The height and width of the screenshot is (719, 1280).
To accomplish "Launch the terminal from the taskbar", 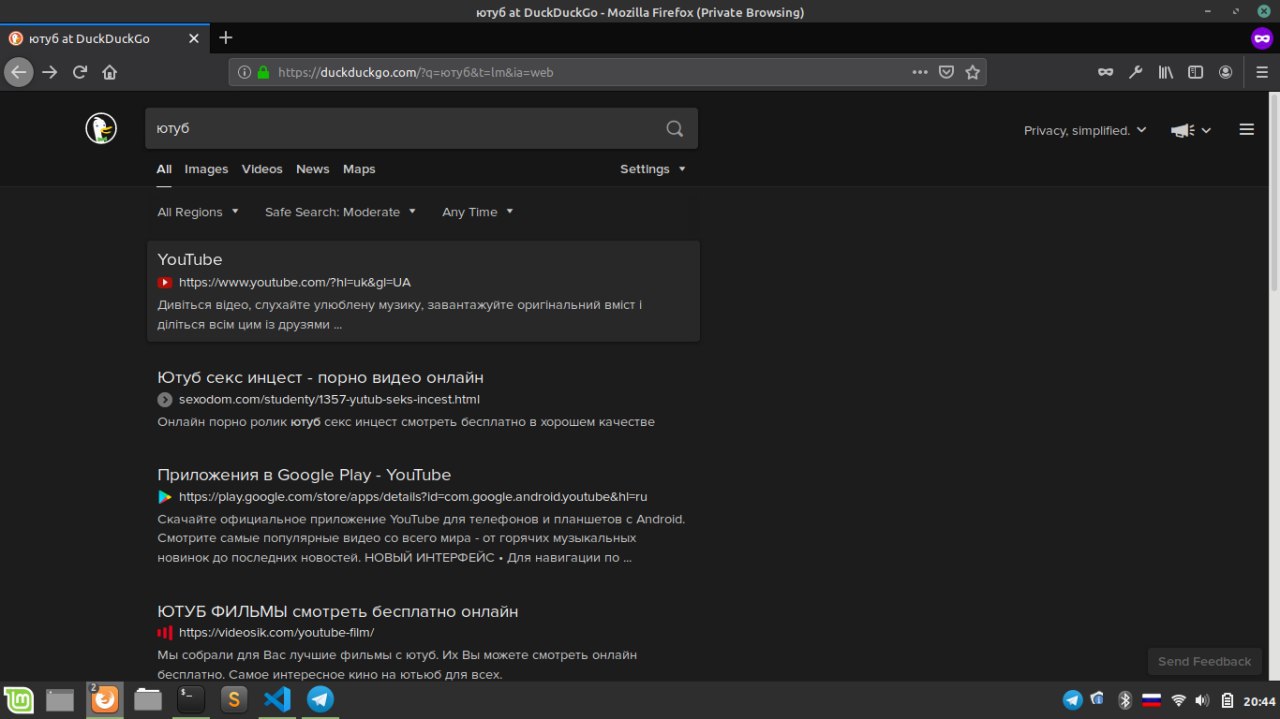I will pos(191,700).
